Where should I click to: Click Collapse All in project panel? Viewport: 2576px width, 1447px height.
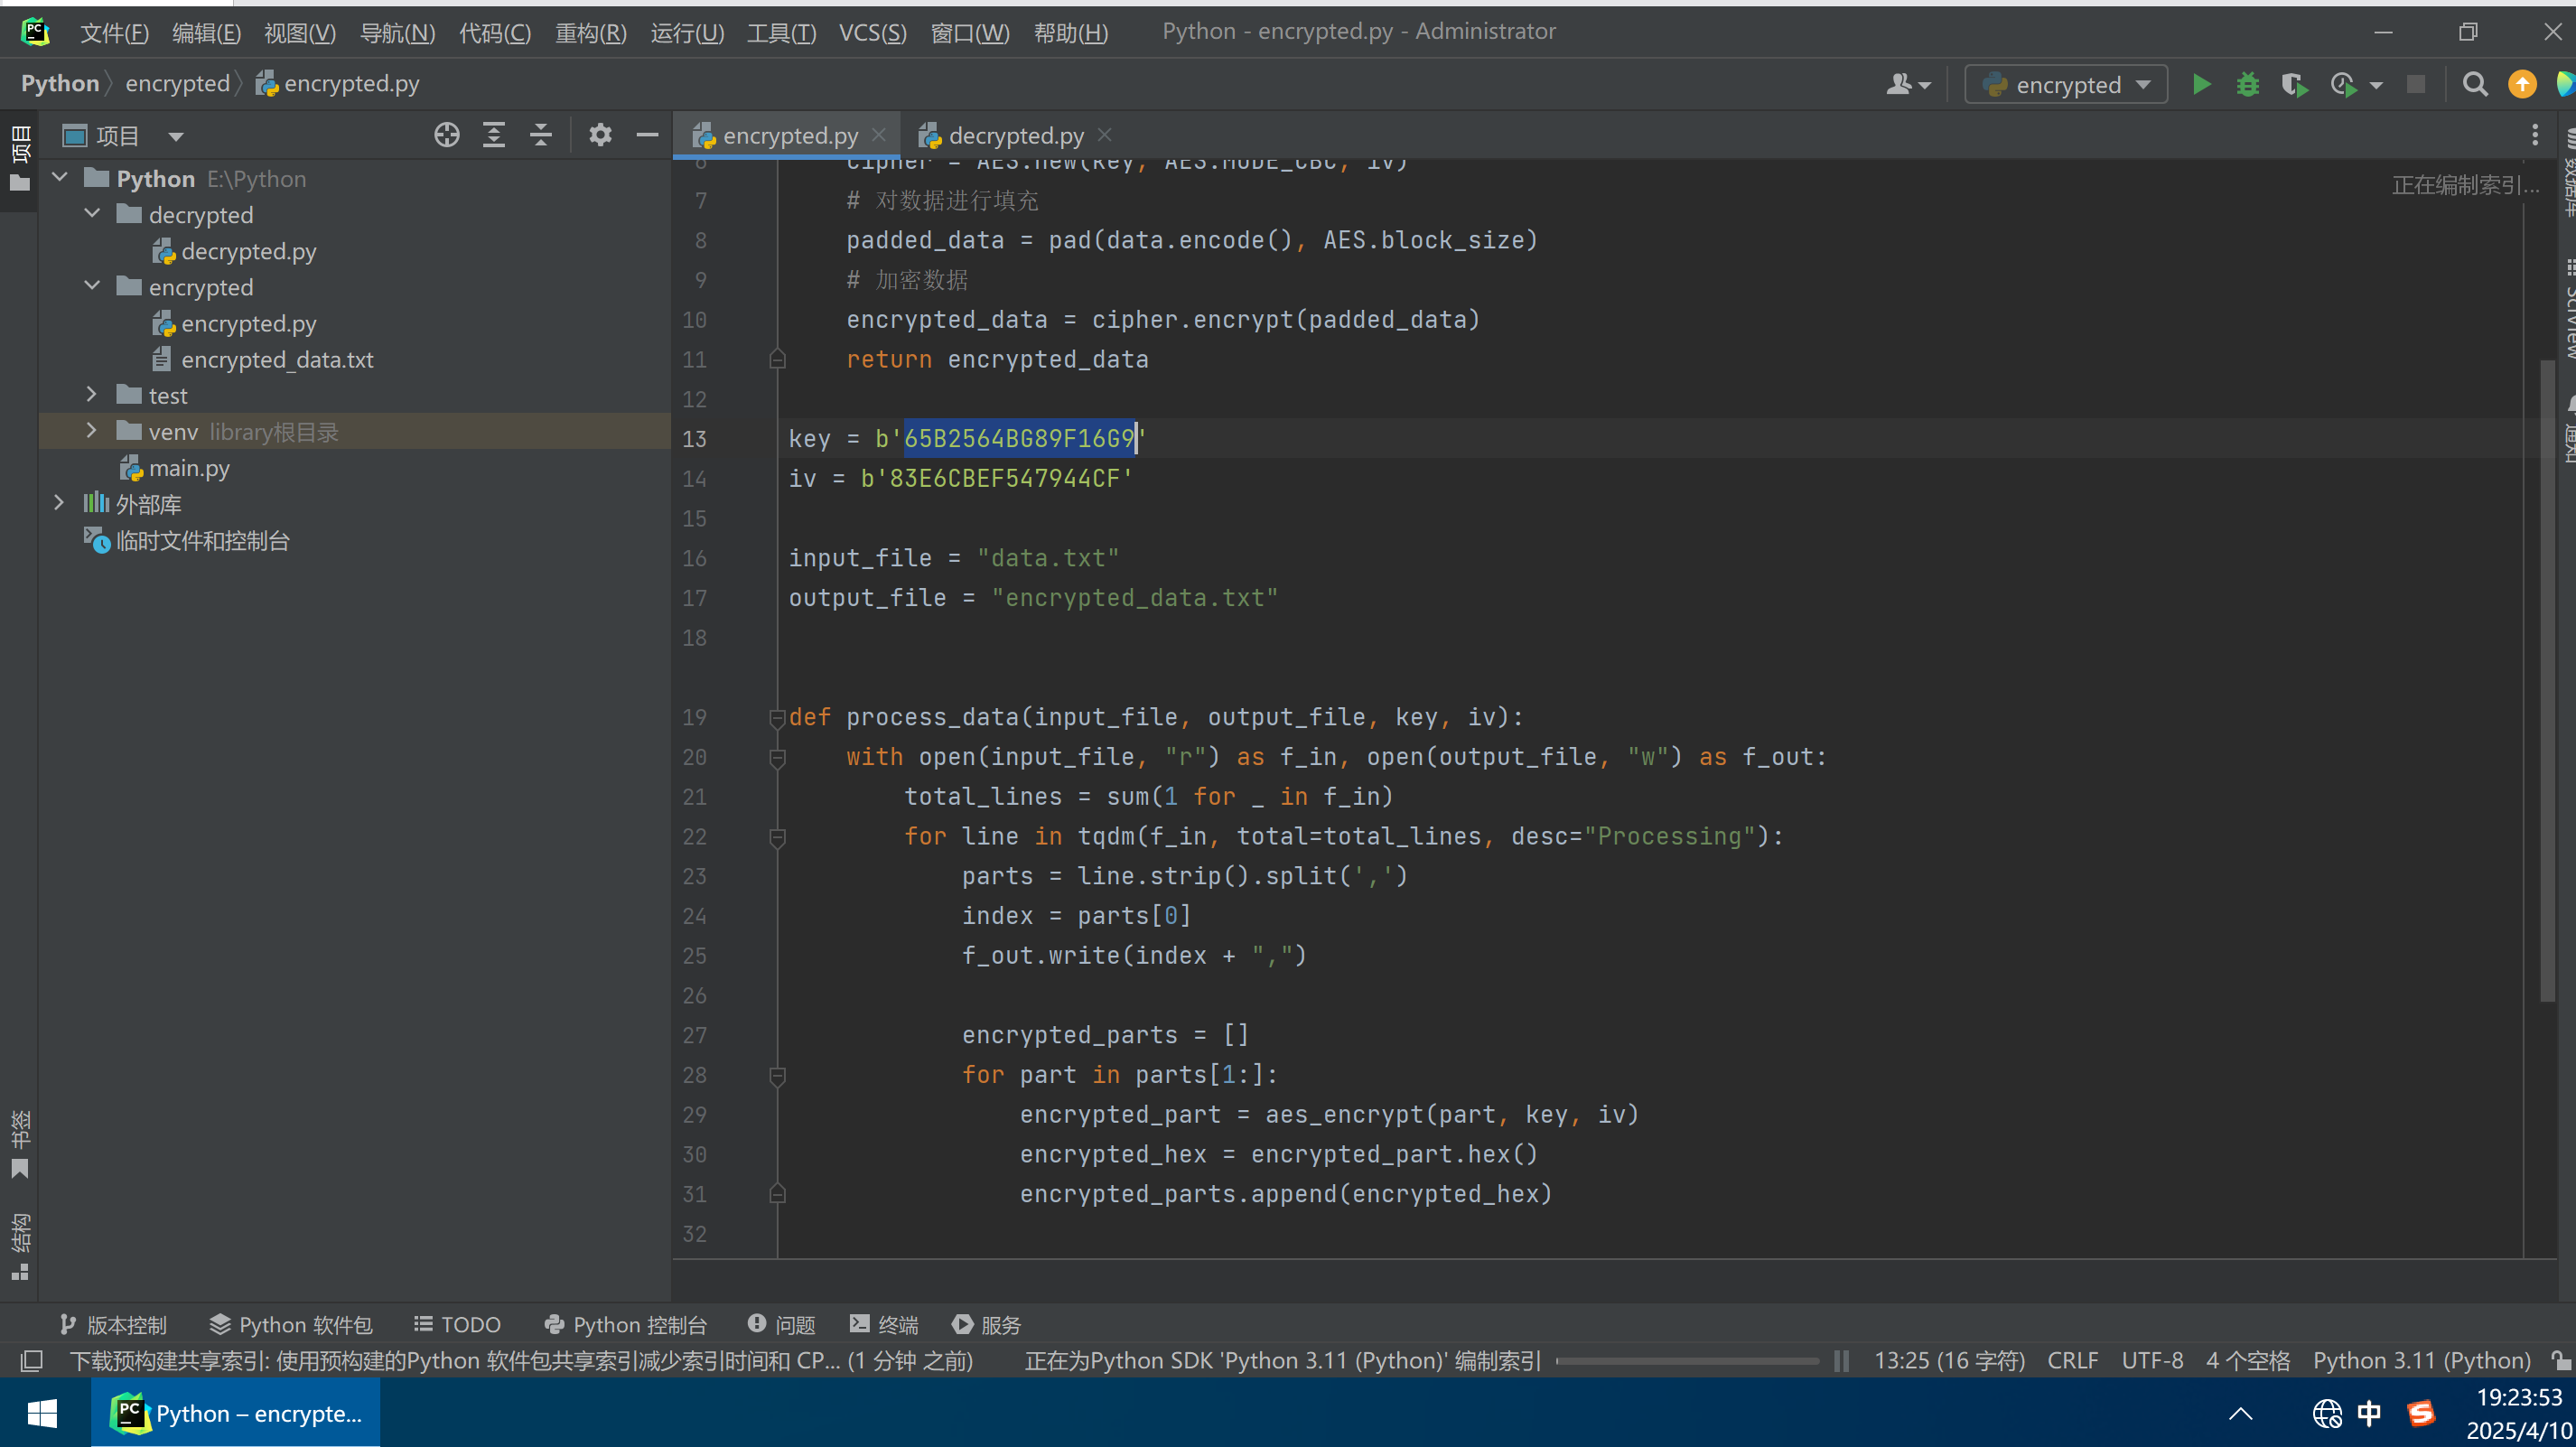click(x=541, y=135)
